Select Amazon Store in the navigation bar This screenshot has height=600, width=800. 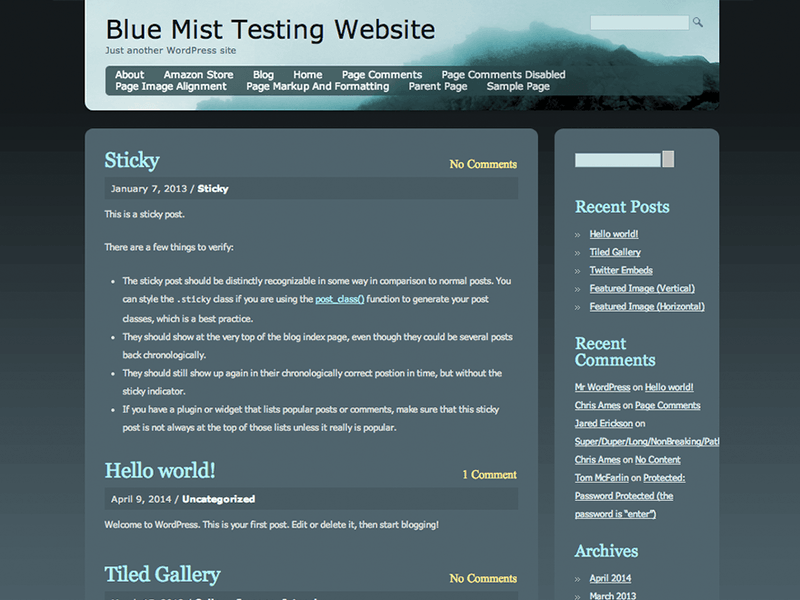coord(199,74)
